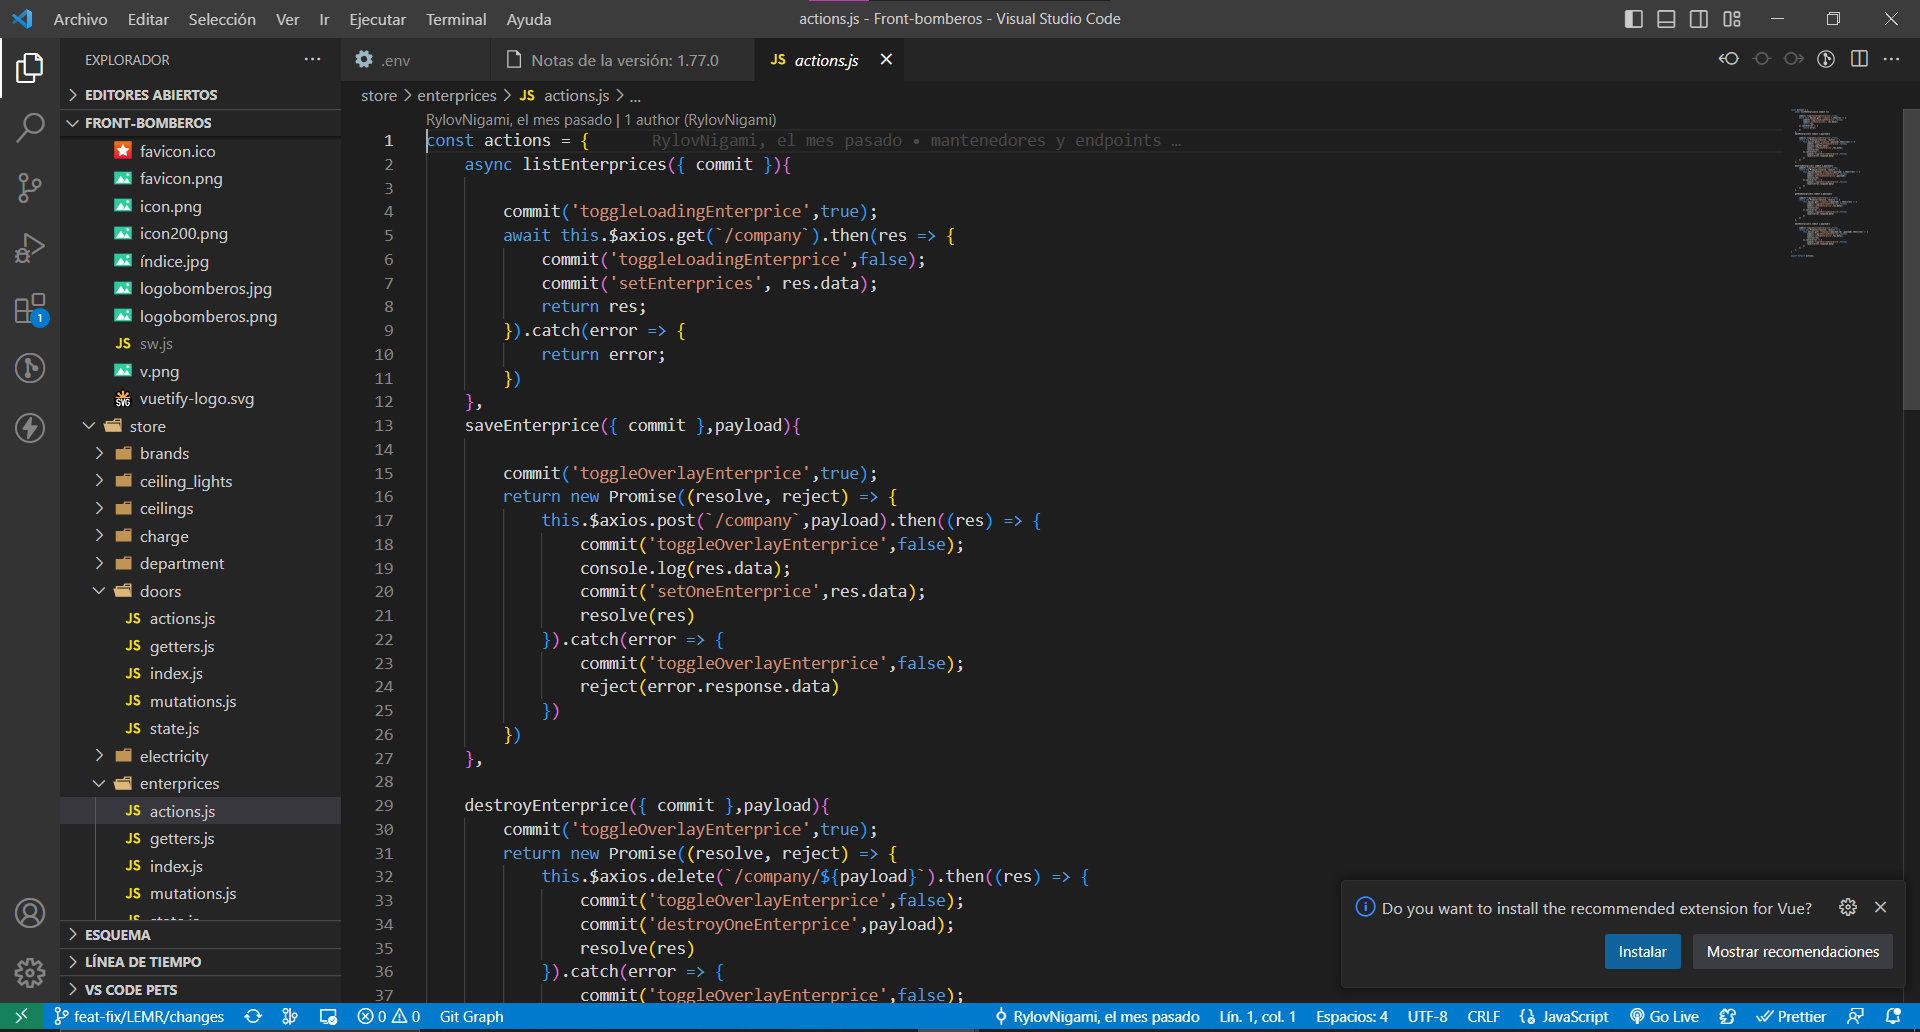1920x1032 pixels.
Task: Click the CRLF line ending indicator
Action: pyautogui.click(x=1483, y=1016)
